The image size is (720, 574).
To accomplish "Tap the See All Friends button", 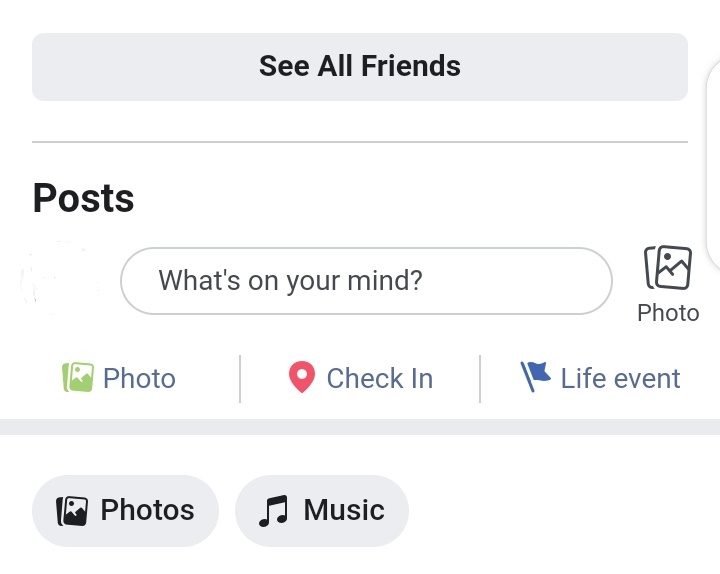I will click(x=360, y=66).
